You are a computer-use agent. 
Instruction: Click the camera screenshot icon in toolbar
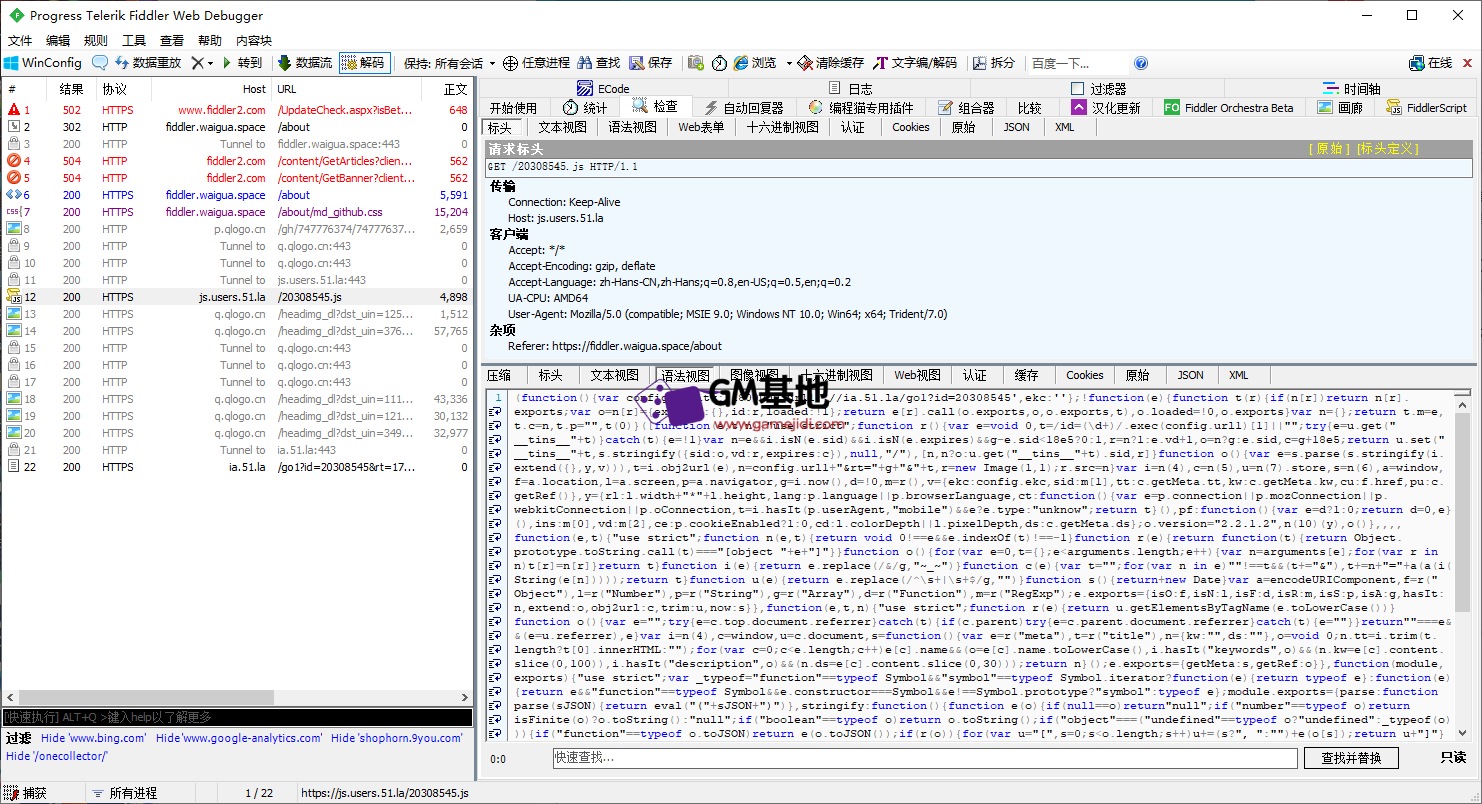tap(695, 62)
